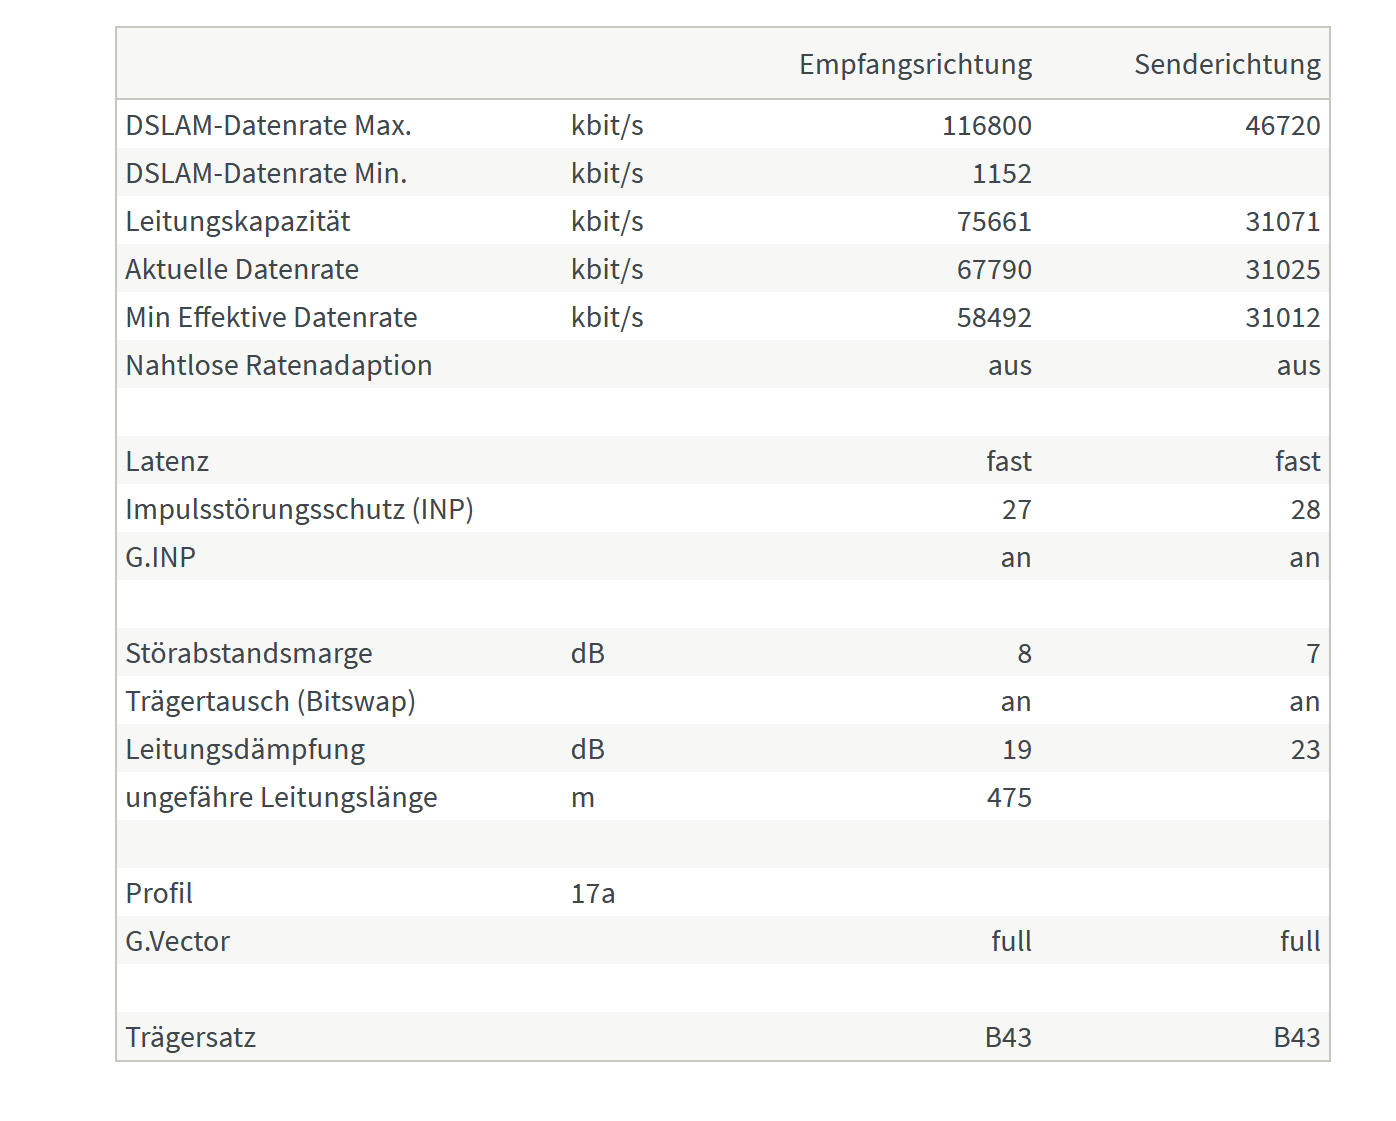
Task: Click the dB unit in Störabstandsmarge row
Action: (x=588, y=653)
